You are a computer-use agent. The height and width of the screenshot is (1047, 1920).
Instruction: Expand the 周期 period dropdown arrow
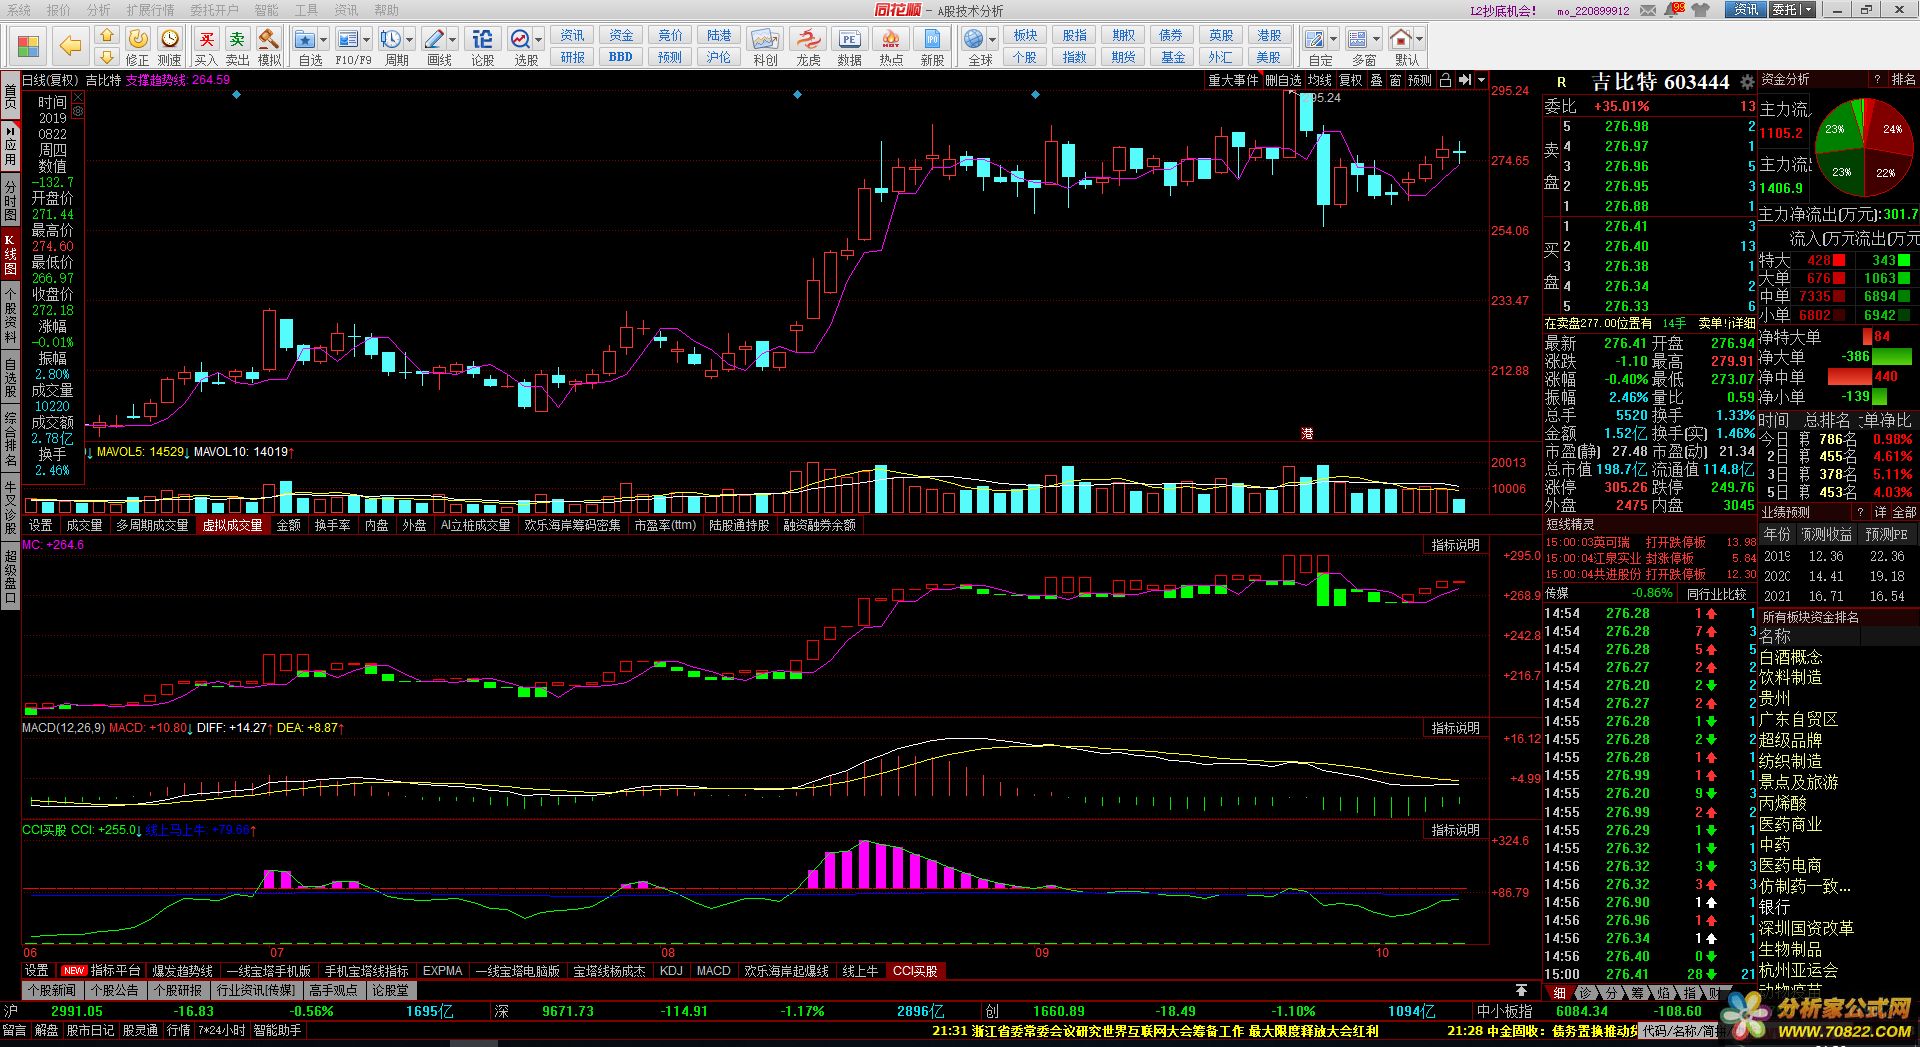coord(410,40)
